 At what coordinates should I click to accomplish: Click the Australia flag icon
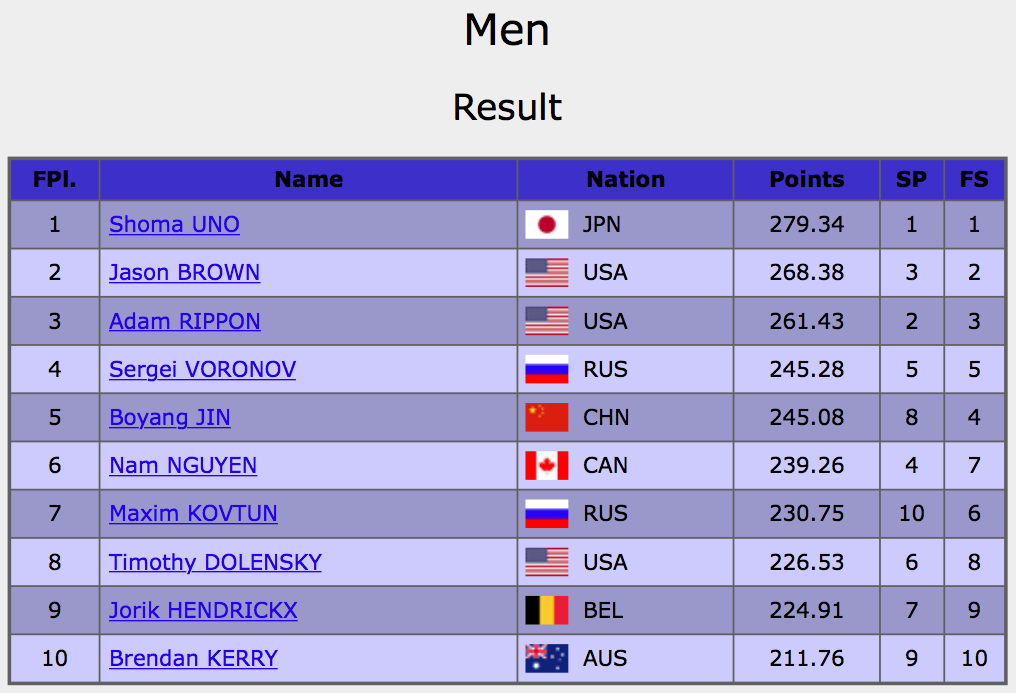[546, 658]
